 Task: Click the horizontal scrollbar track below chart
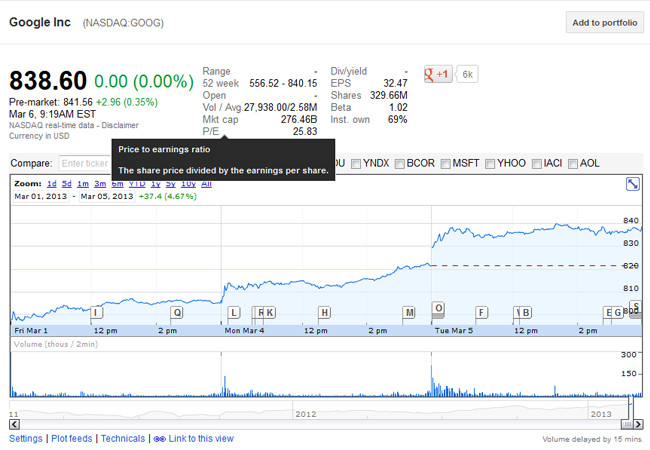(x=320, y=424)
